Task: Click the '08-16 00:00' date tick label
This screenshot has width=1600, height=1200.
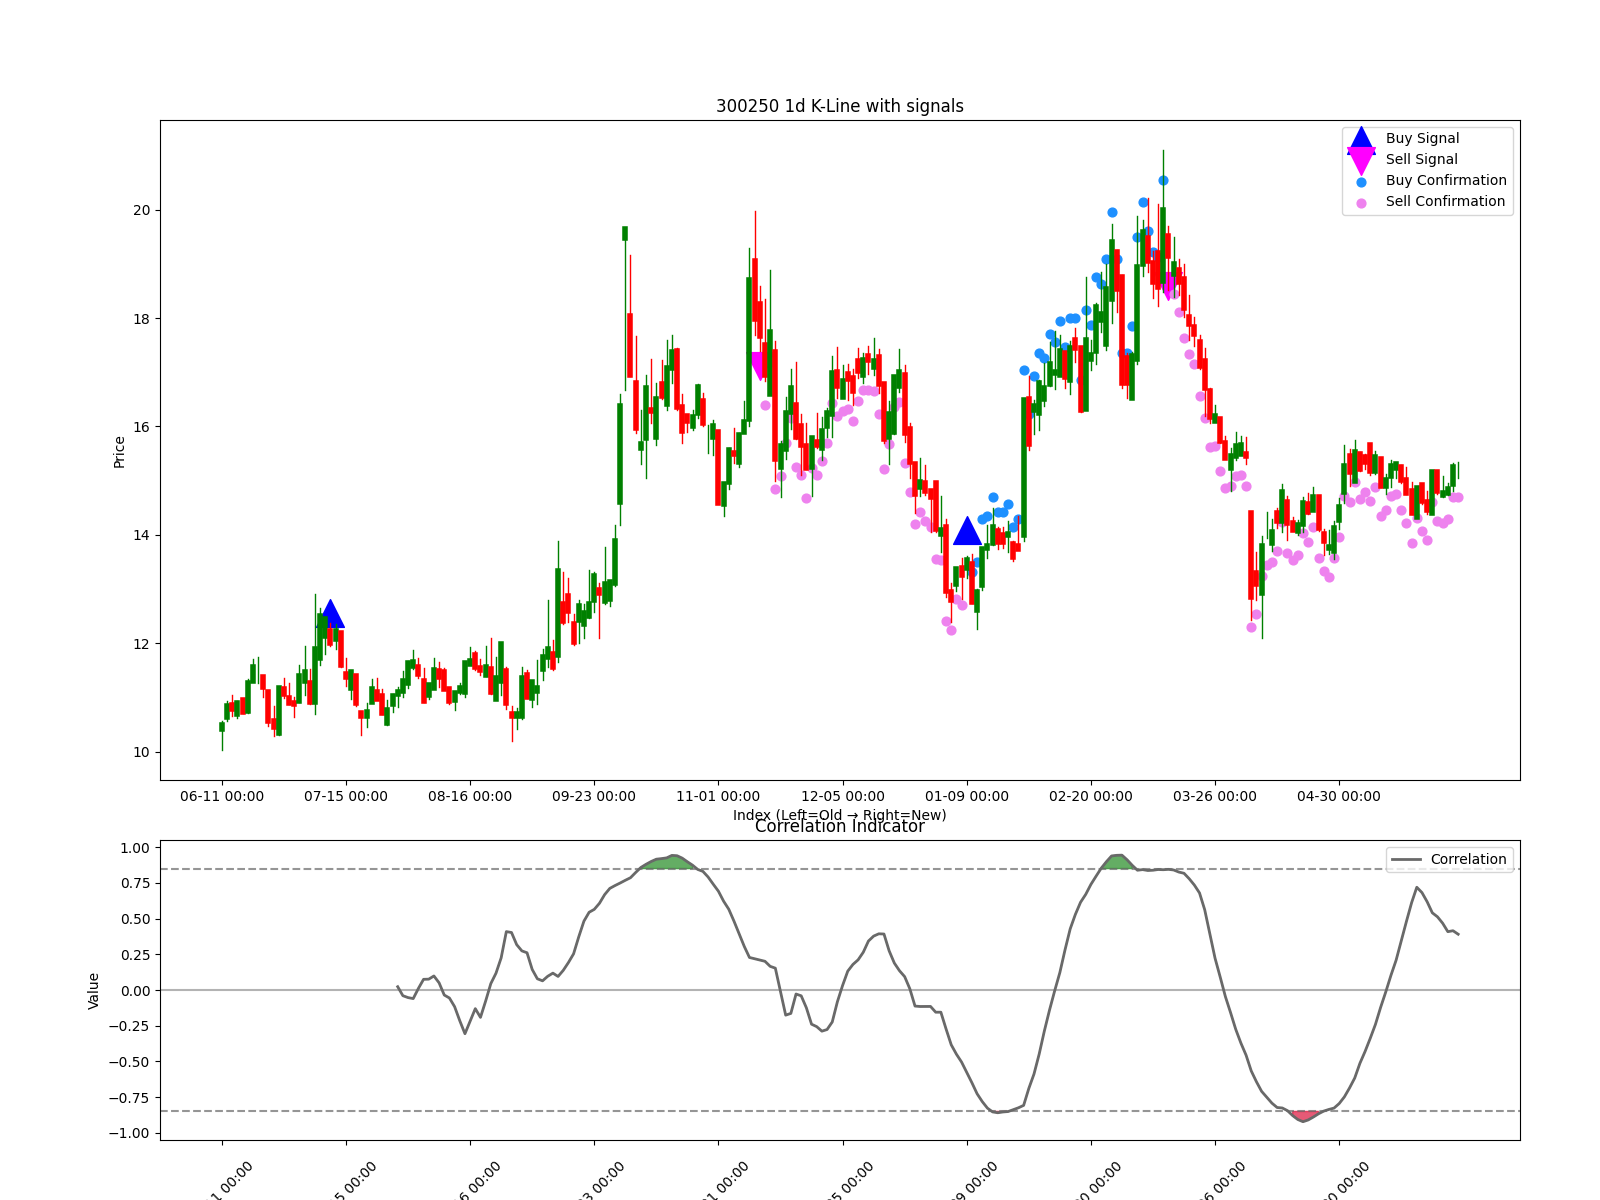Action: pos(470,797)
